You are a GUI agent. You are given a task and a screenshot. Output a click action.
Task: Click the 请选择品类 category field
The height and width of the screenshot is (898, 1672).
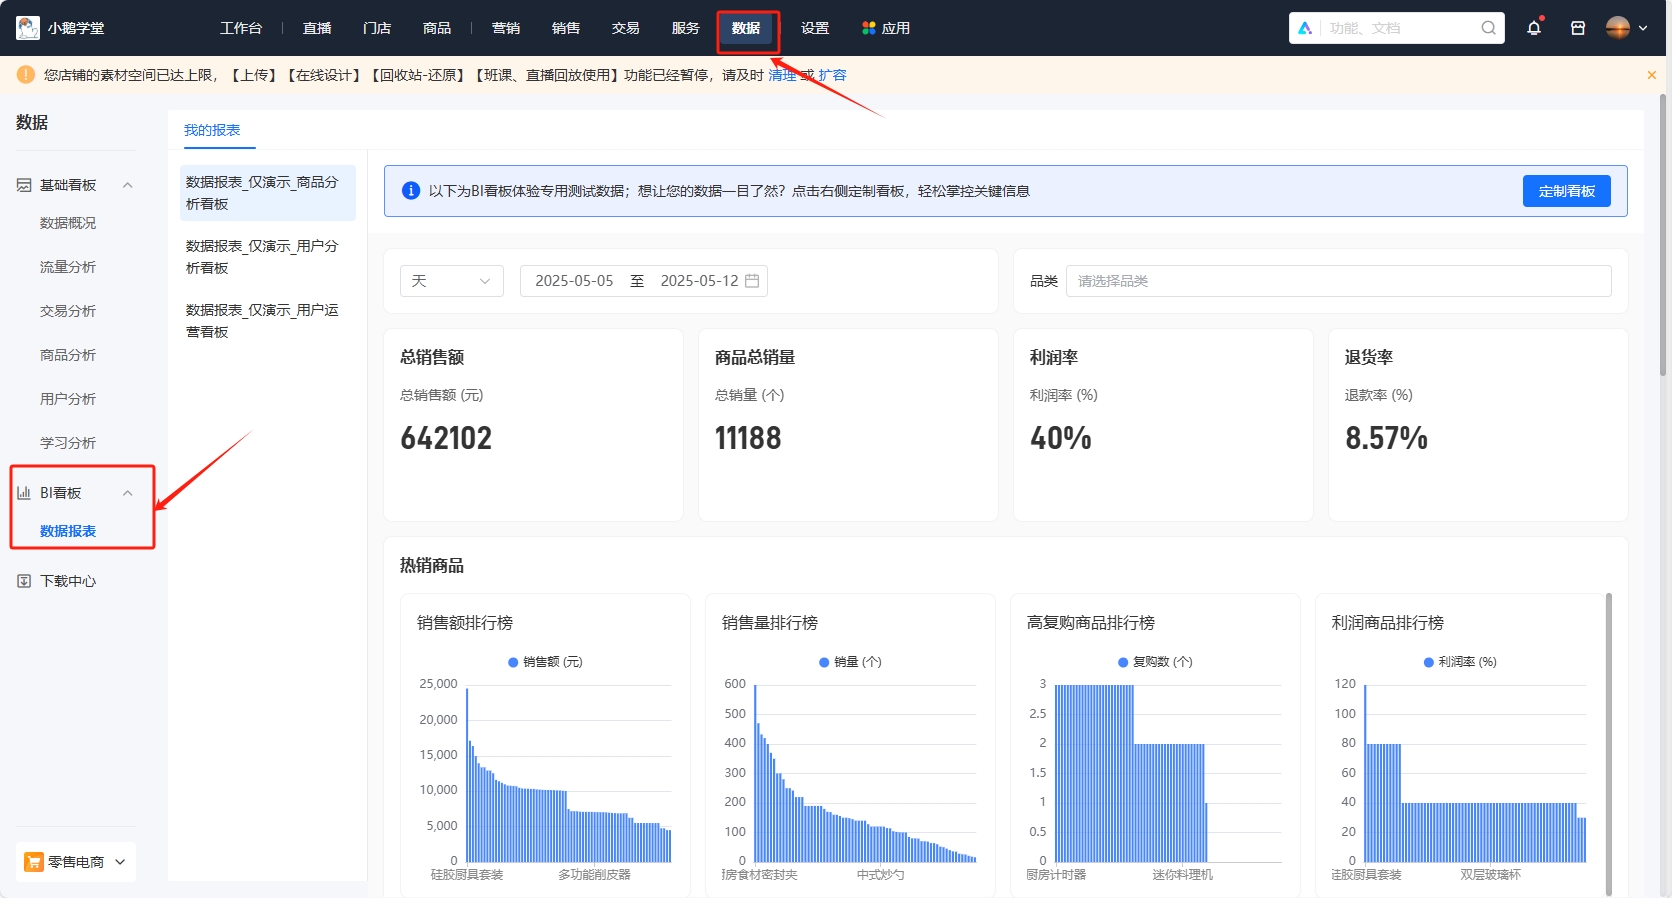[1338, 281]
